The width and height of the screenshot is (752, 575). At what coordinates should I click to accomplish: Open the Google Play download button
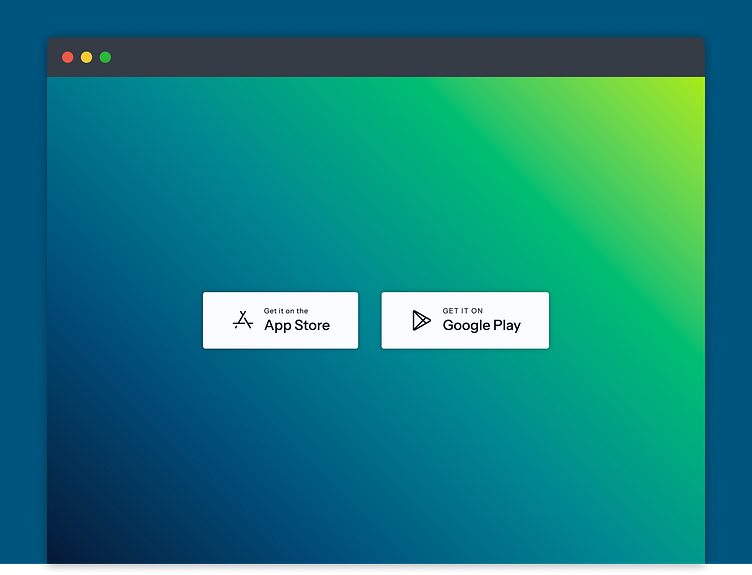465,320
